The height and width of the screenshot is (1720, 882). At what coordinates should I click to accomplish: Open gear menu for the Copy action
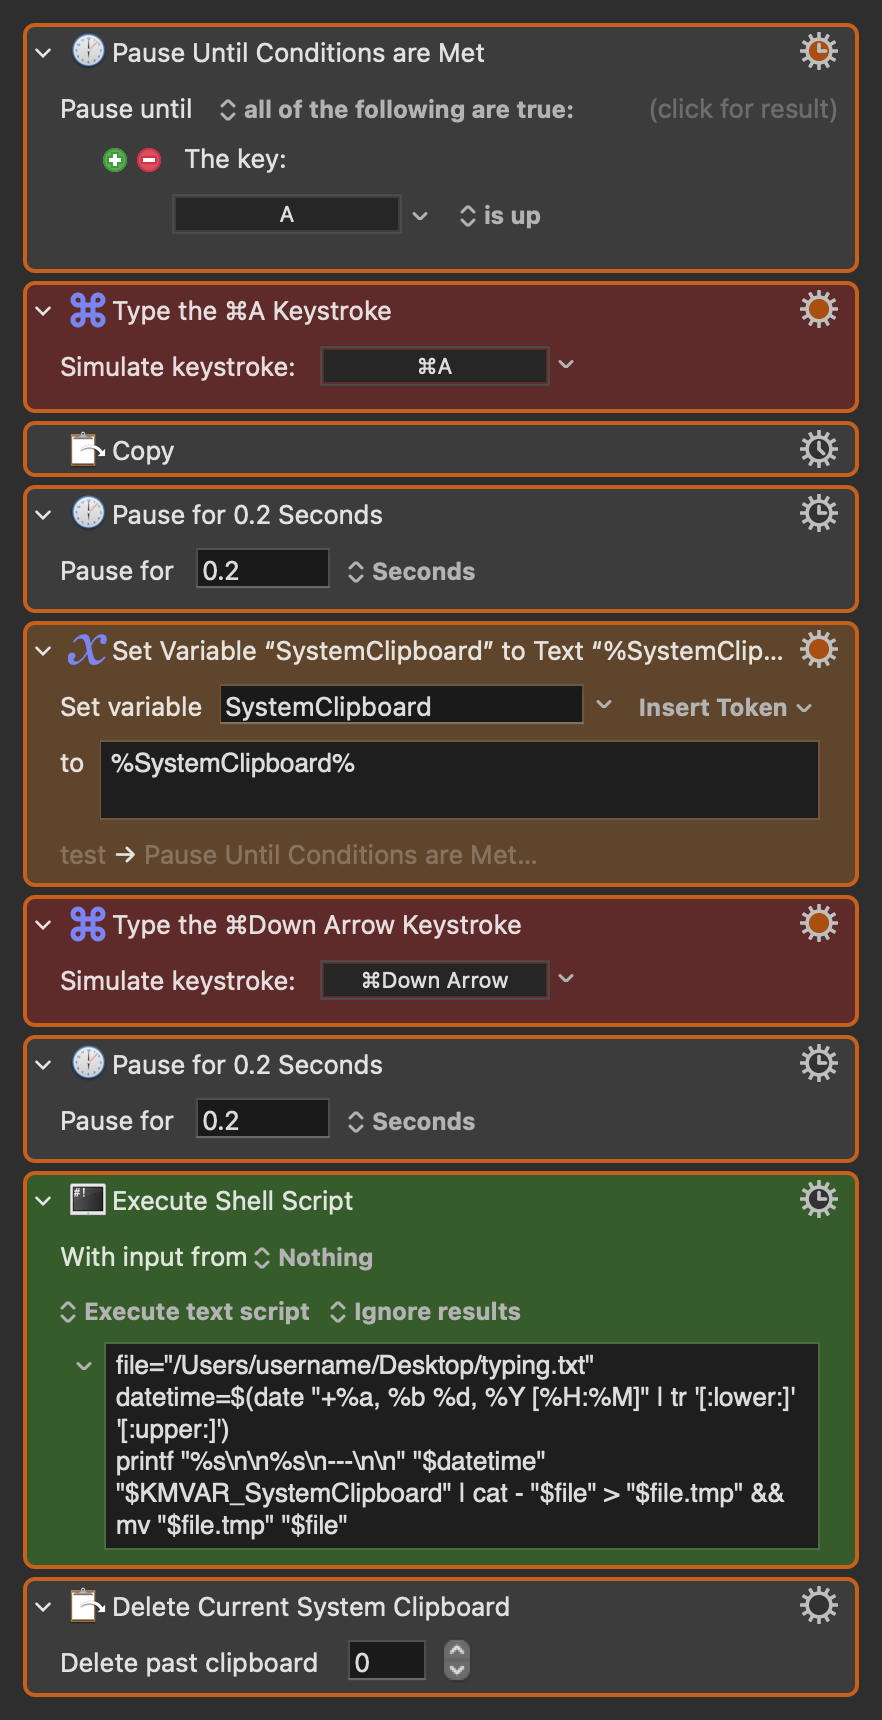818,449
